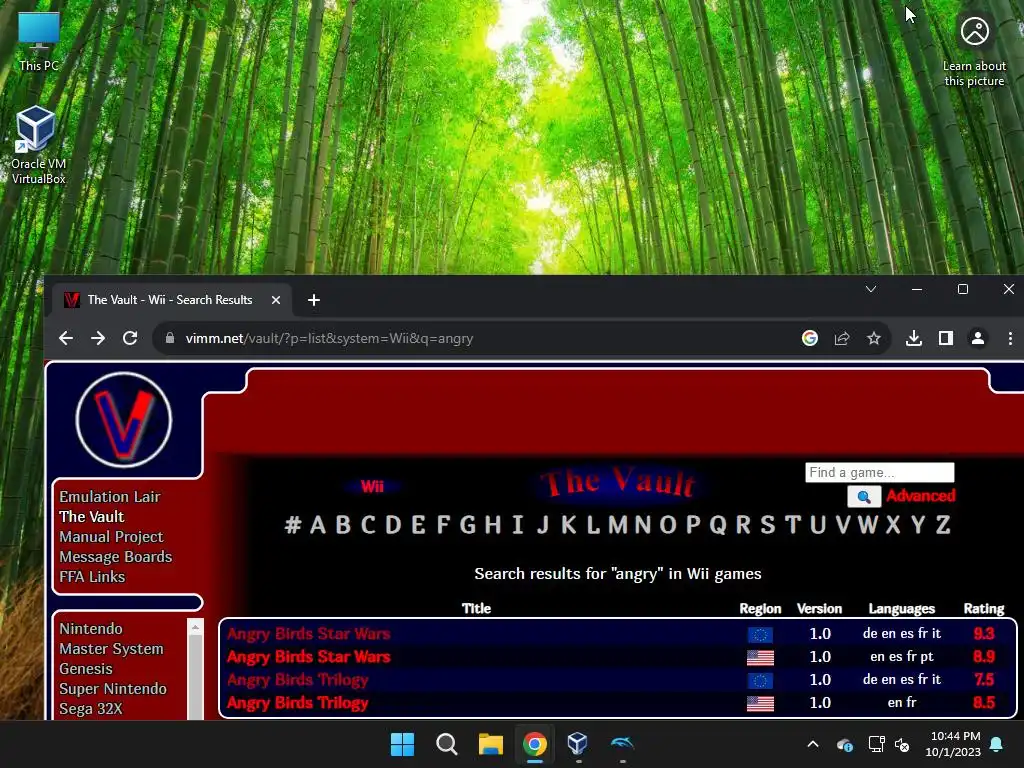The height and width of the screenshot is (768, 1024).
Task: Go forward in Chrome history
Action: 98,338
